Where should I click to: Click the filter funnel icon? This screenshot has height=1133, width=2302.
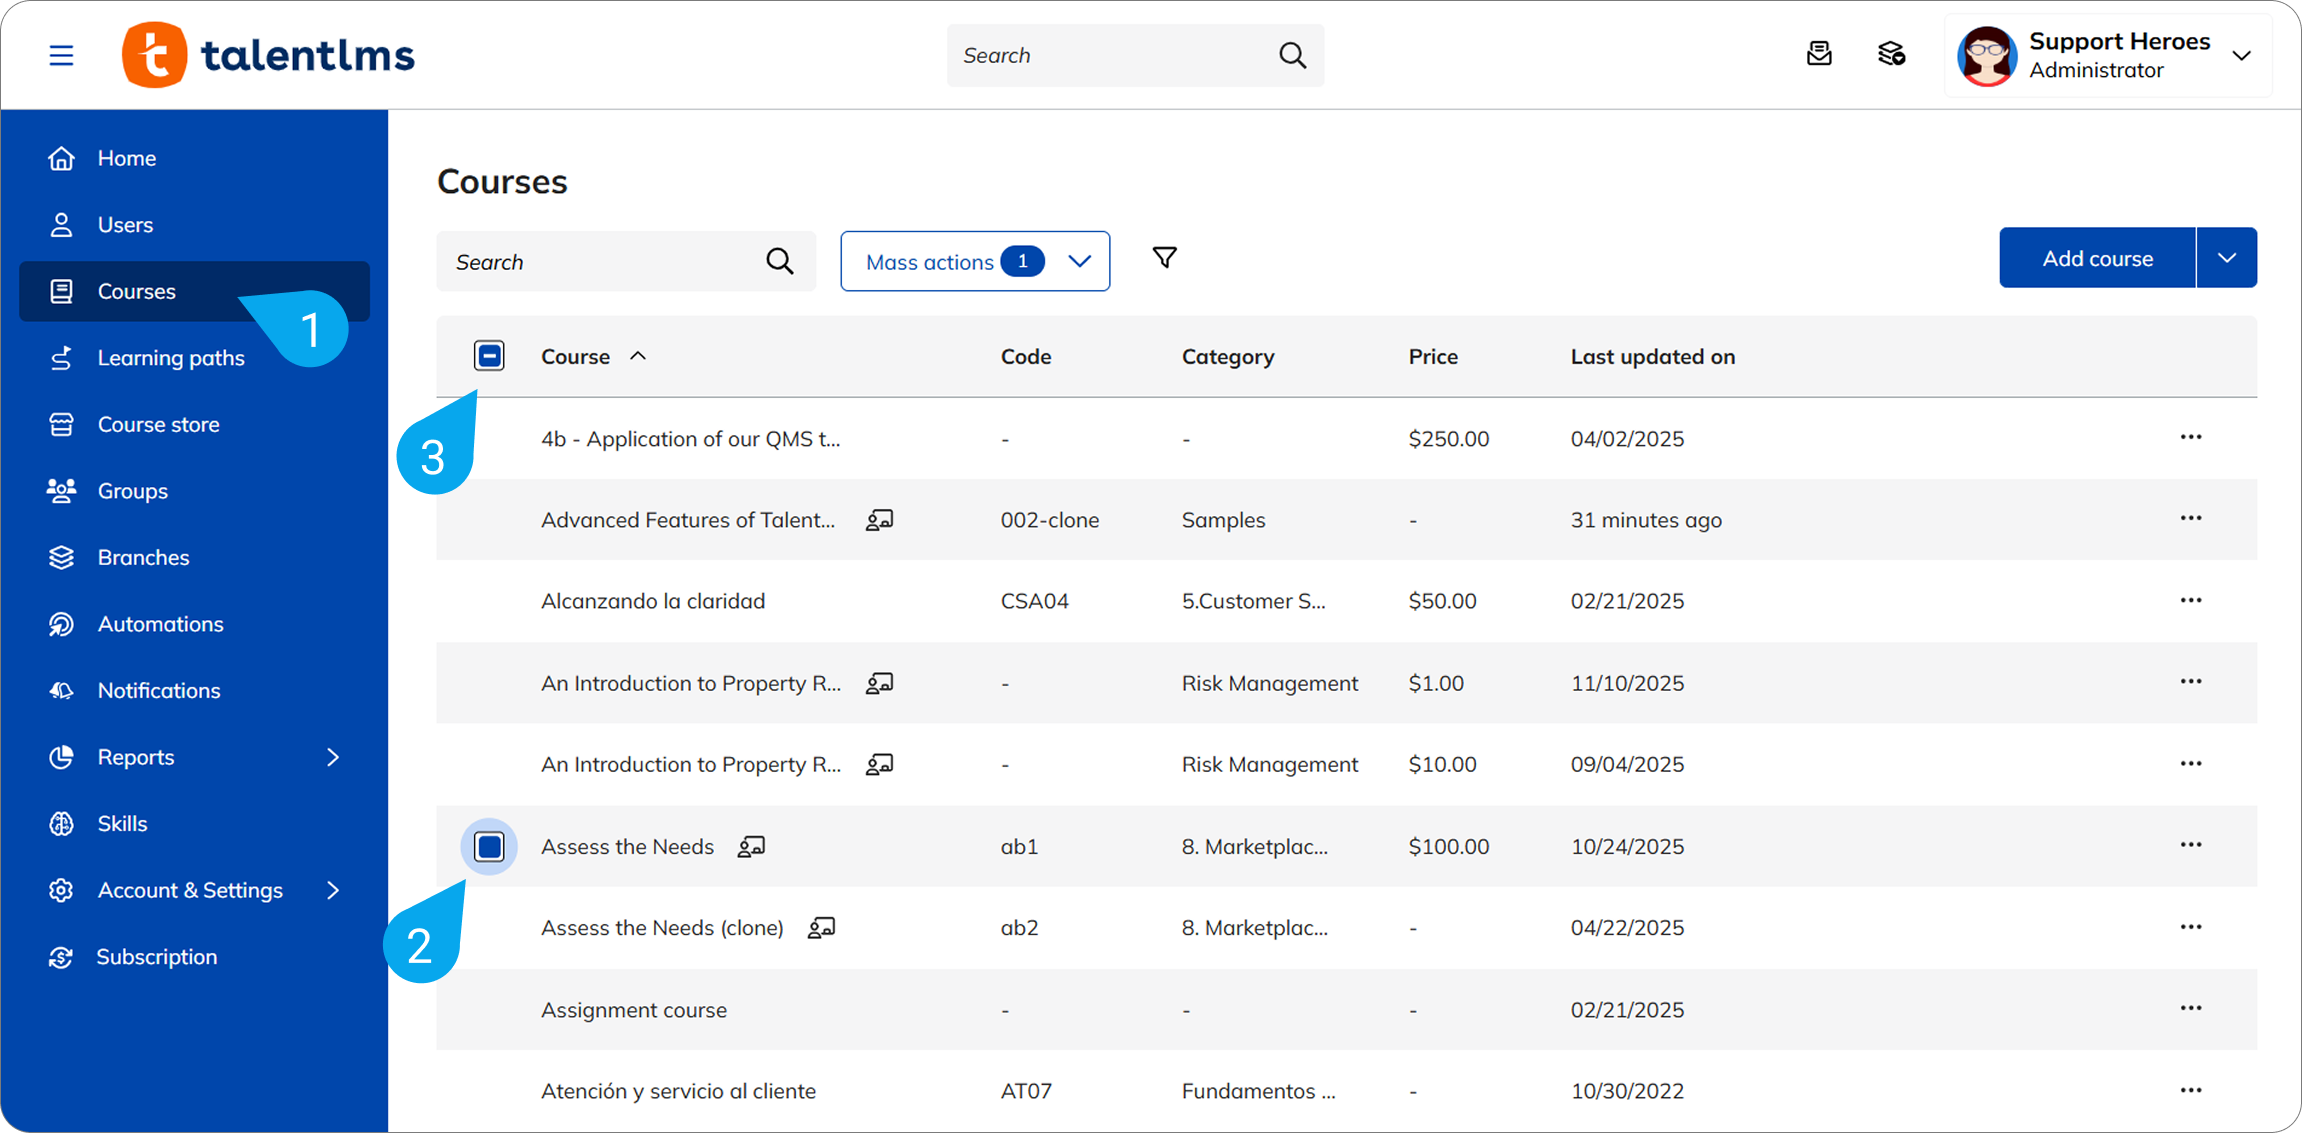click(1164, 258)
